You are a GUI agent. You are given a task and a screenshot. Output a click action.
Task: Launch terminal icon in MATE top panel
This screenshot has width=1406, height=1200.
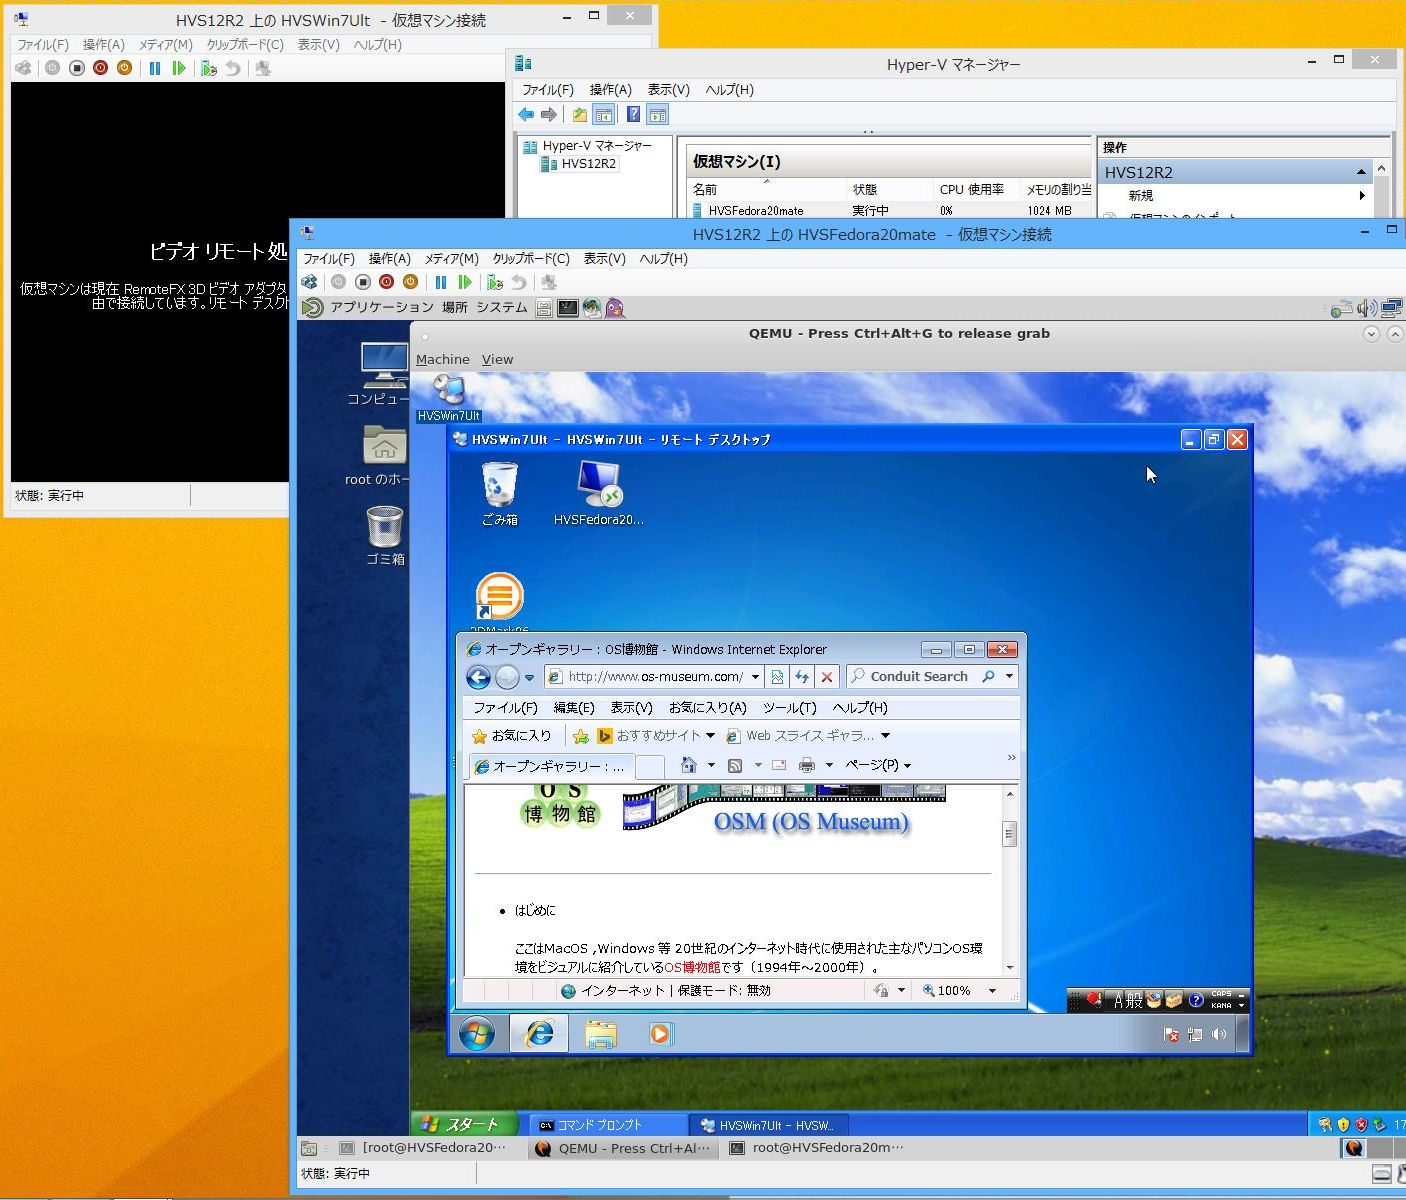(x=567, y=308)
